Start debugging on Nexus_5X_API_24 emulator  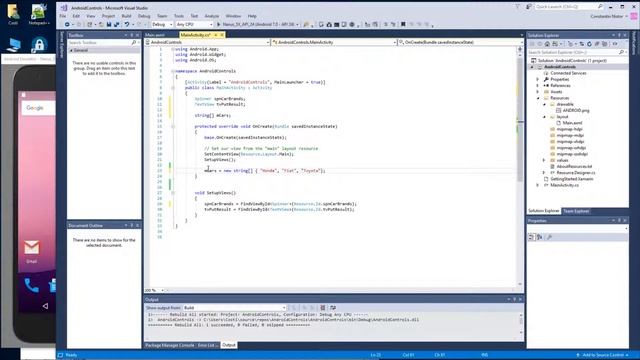point(257,24)
